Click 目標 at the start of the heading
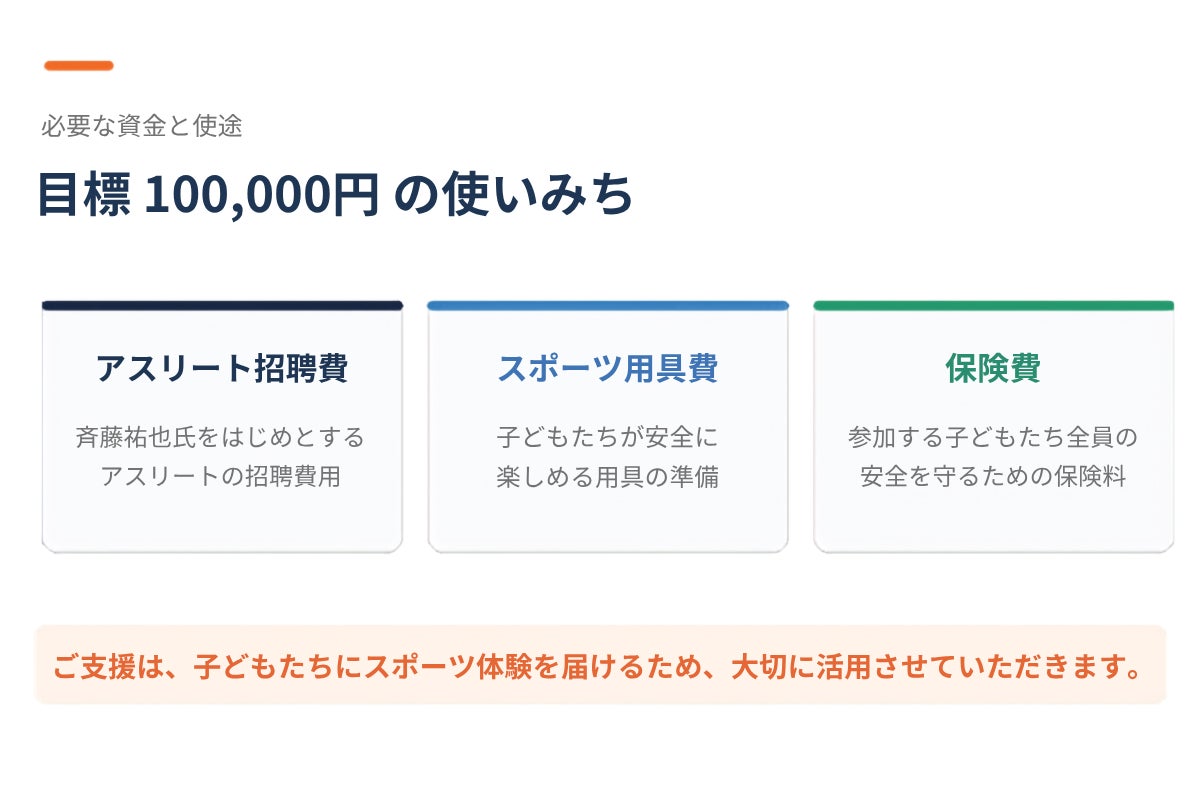Viewport: 1200px width, 800px height. (84, 195)
